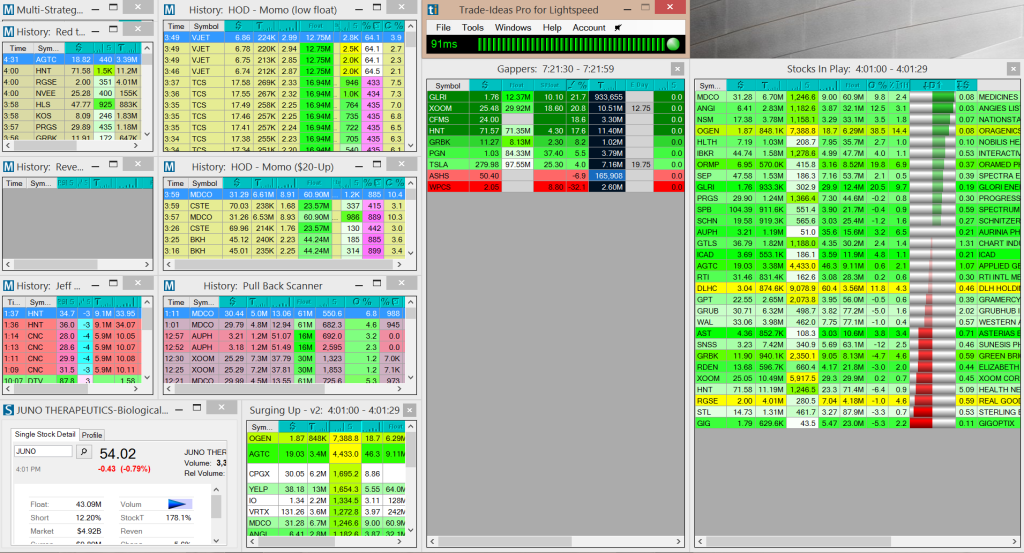Viewport: 1024px width, 553px height.
Task: Click the Symbol column header in Gappers
Action: (448, 86)
